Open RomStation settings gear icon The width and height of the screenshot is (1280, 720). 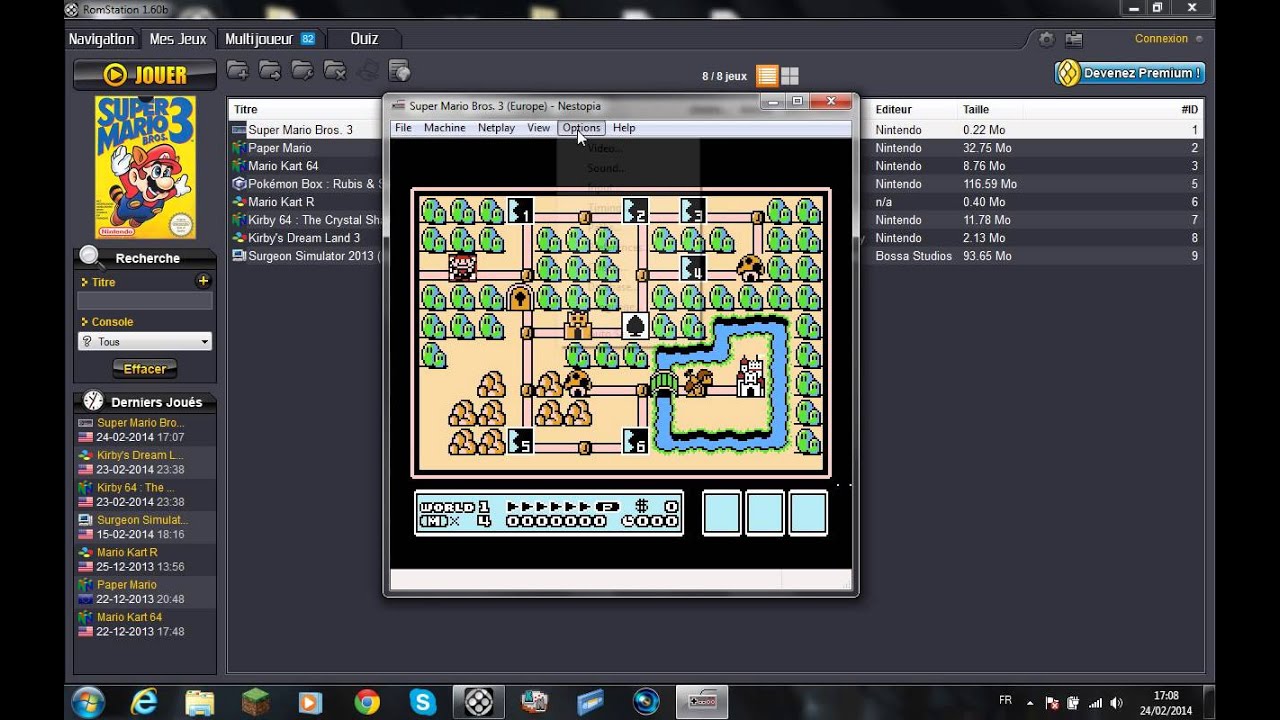[1046, 40]
